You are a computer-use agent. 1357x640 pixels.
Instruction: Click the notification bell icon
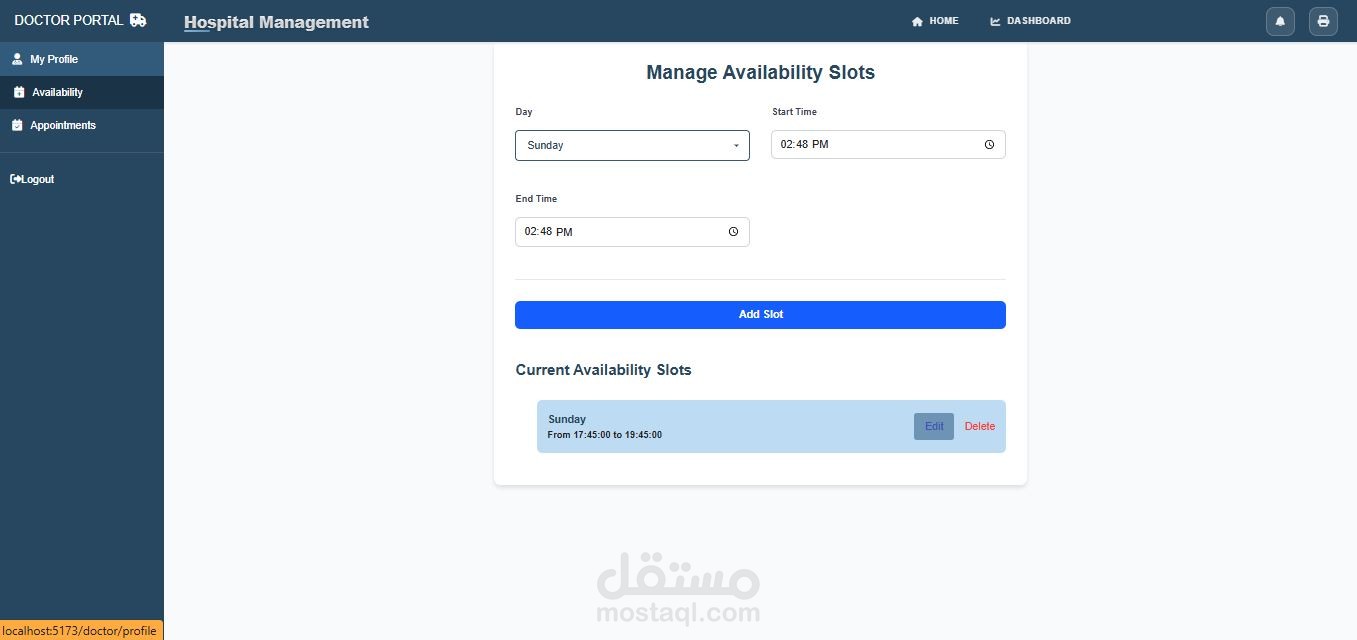(x=1280, y=21)
